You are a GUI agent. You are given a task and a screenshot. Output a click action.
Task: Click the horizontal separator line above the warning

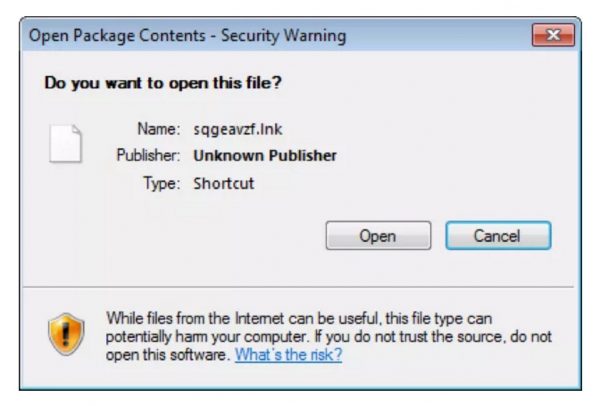coord(298,286)
